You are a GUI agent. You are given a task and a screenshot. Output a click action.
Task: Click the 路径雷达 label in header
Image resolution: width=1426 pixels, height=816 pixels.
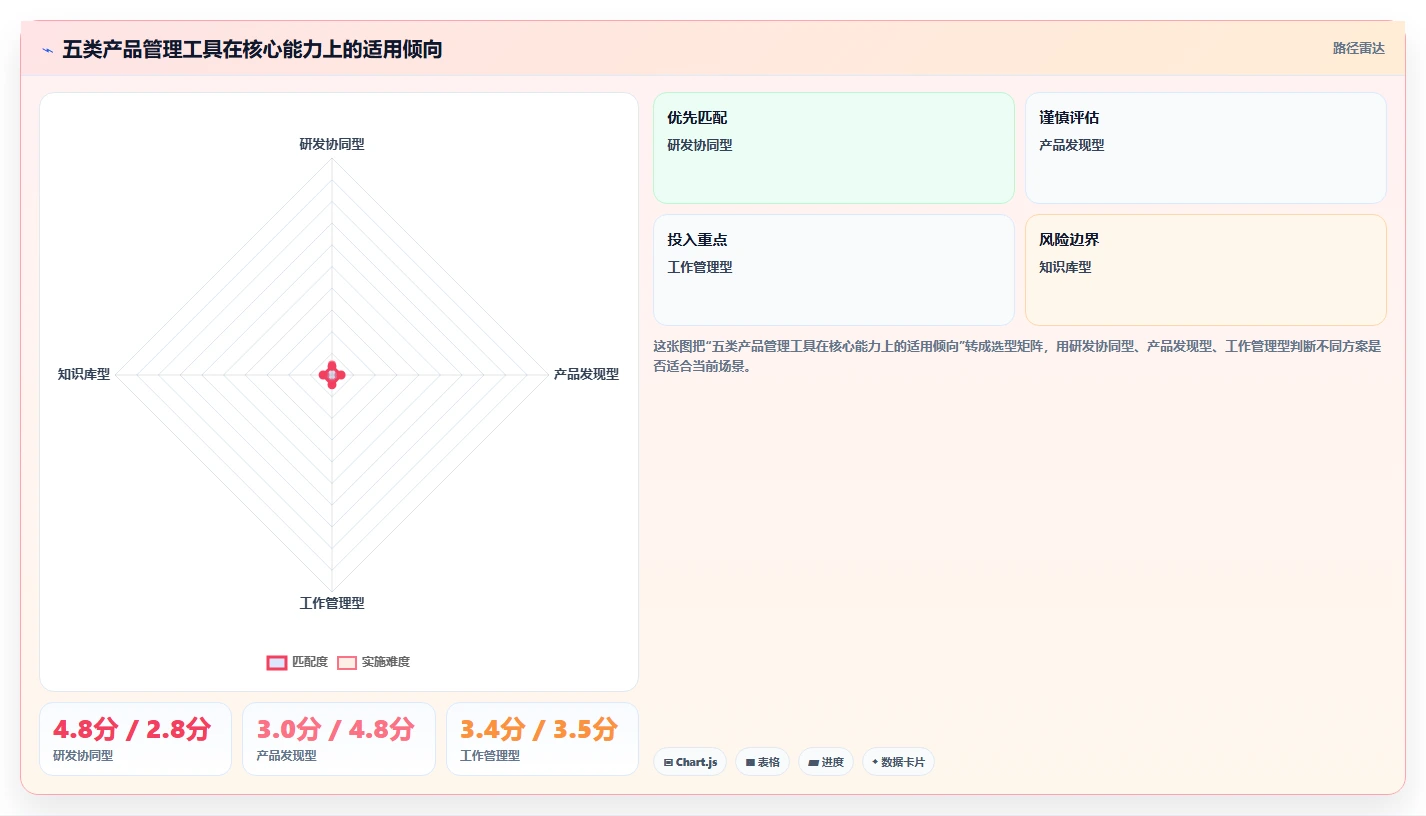click(x=1358, y=48)
